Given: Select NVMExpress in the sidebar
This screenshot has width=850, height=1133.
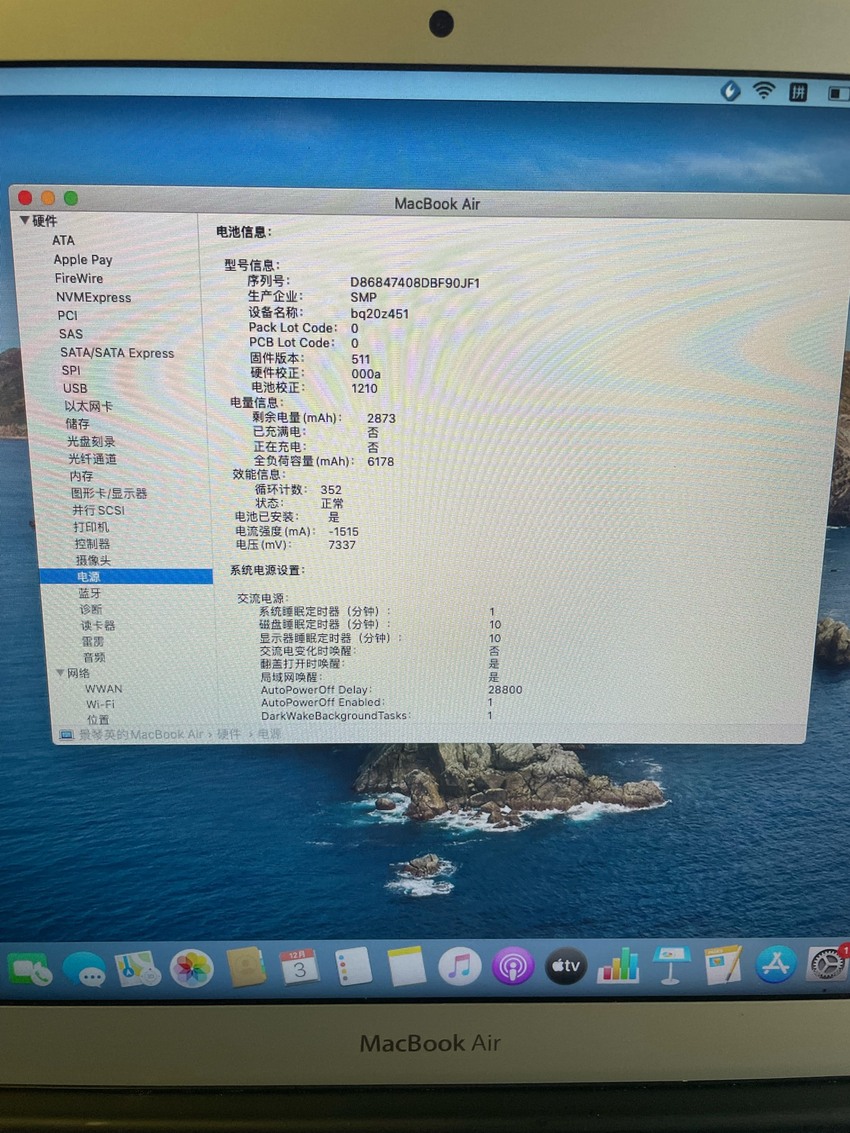Looking at the screenshot, I should click(94, 297).
